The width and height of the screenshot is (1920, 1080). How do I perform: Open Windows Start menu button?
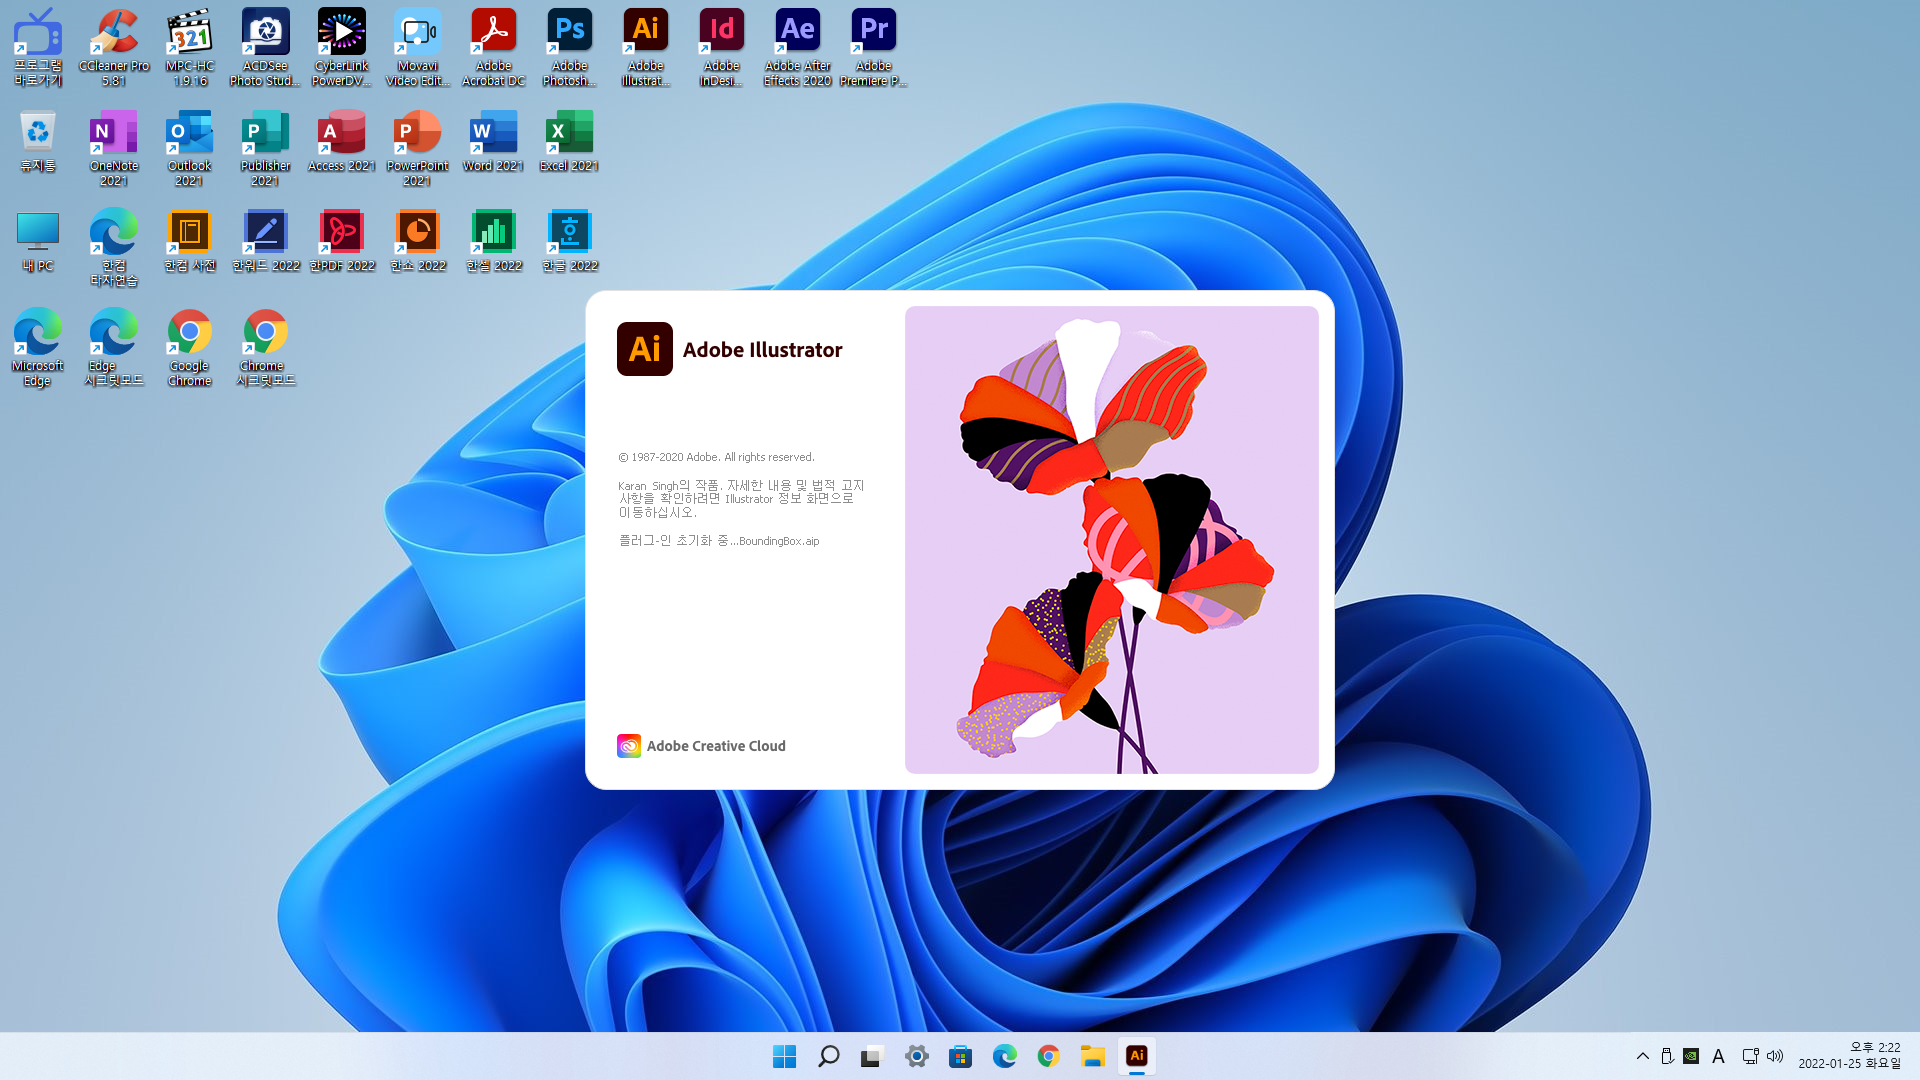[x=784, y=1056]
